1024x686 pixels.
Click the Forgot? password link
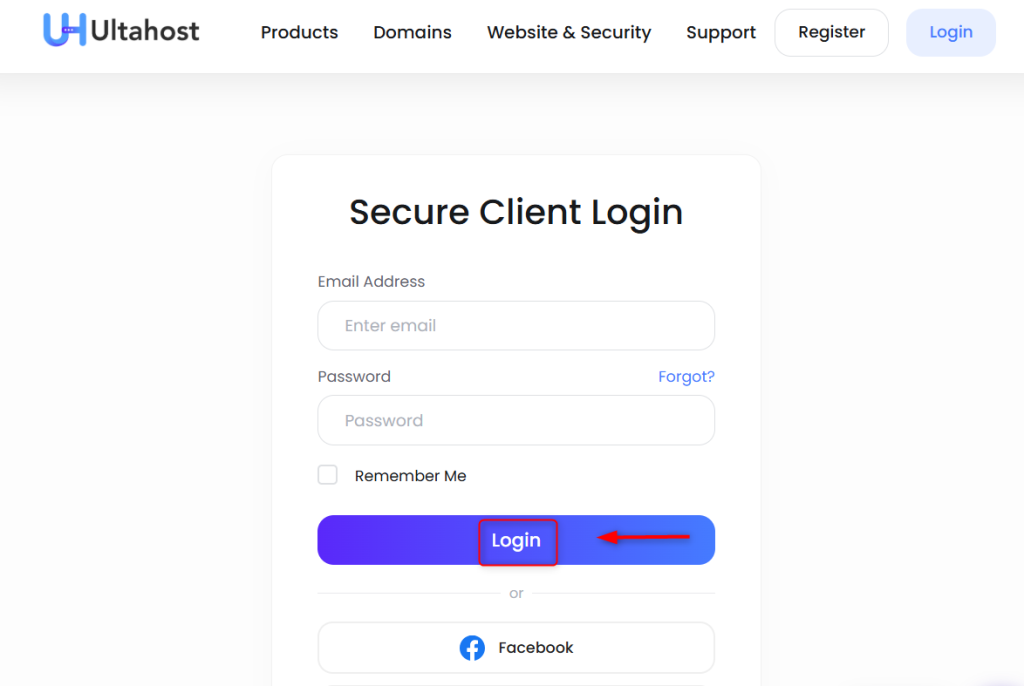(x=686, y=376)
